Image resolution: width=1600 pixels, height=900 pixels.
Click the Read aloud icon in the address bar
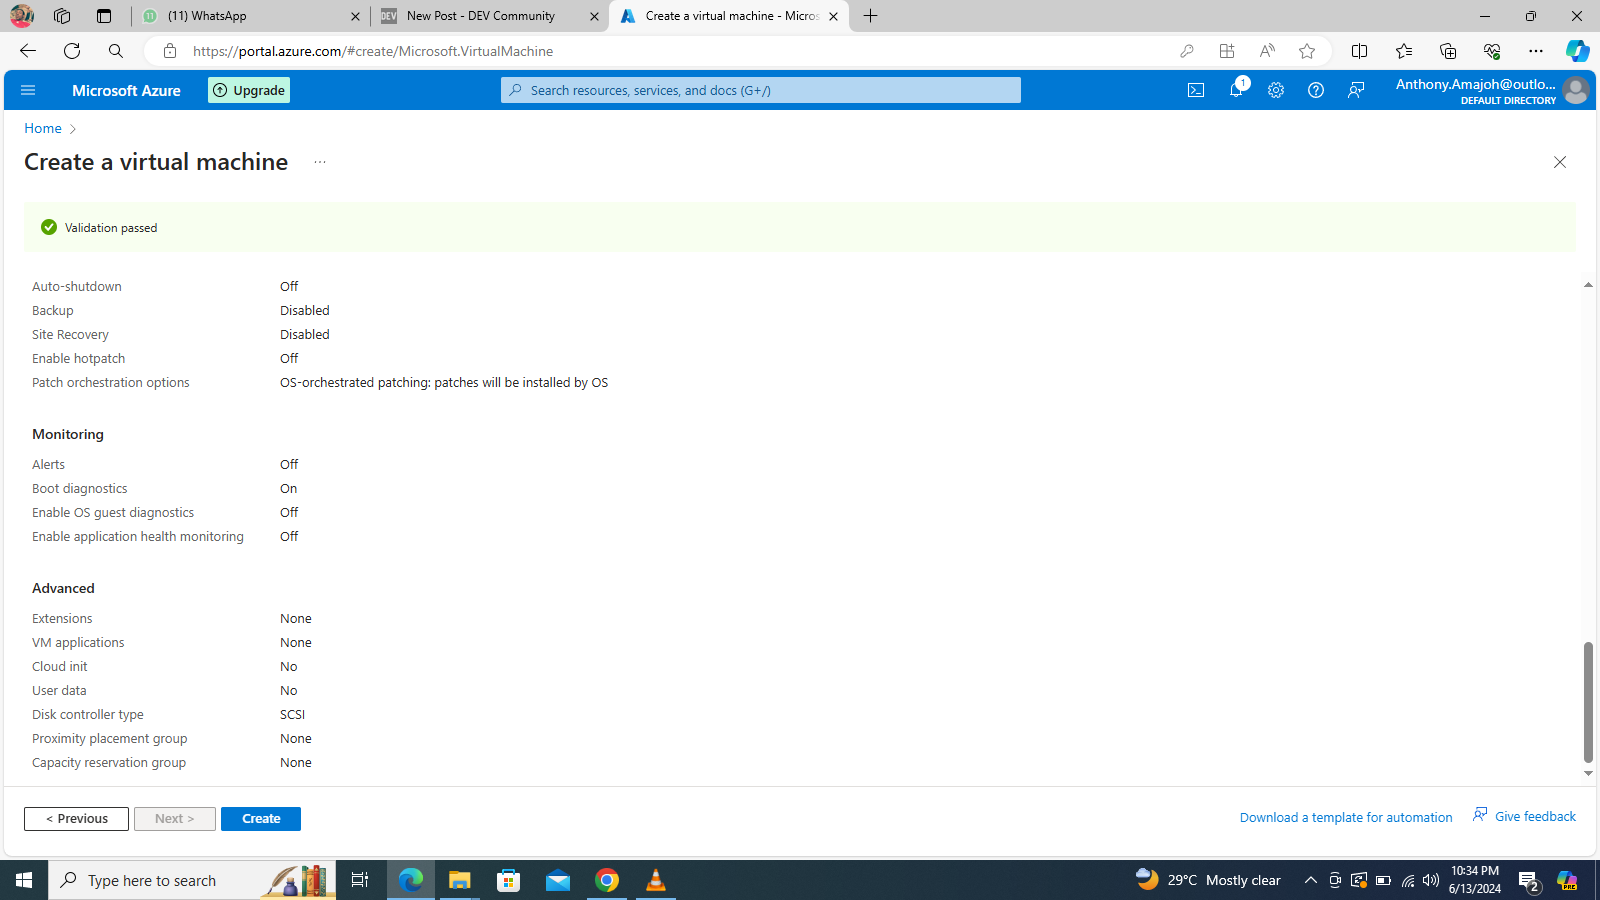click(x=1267, y=51)
